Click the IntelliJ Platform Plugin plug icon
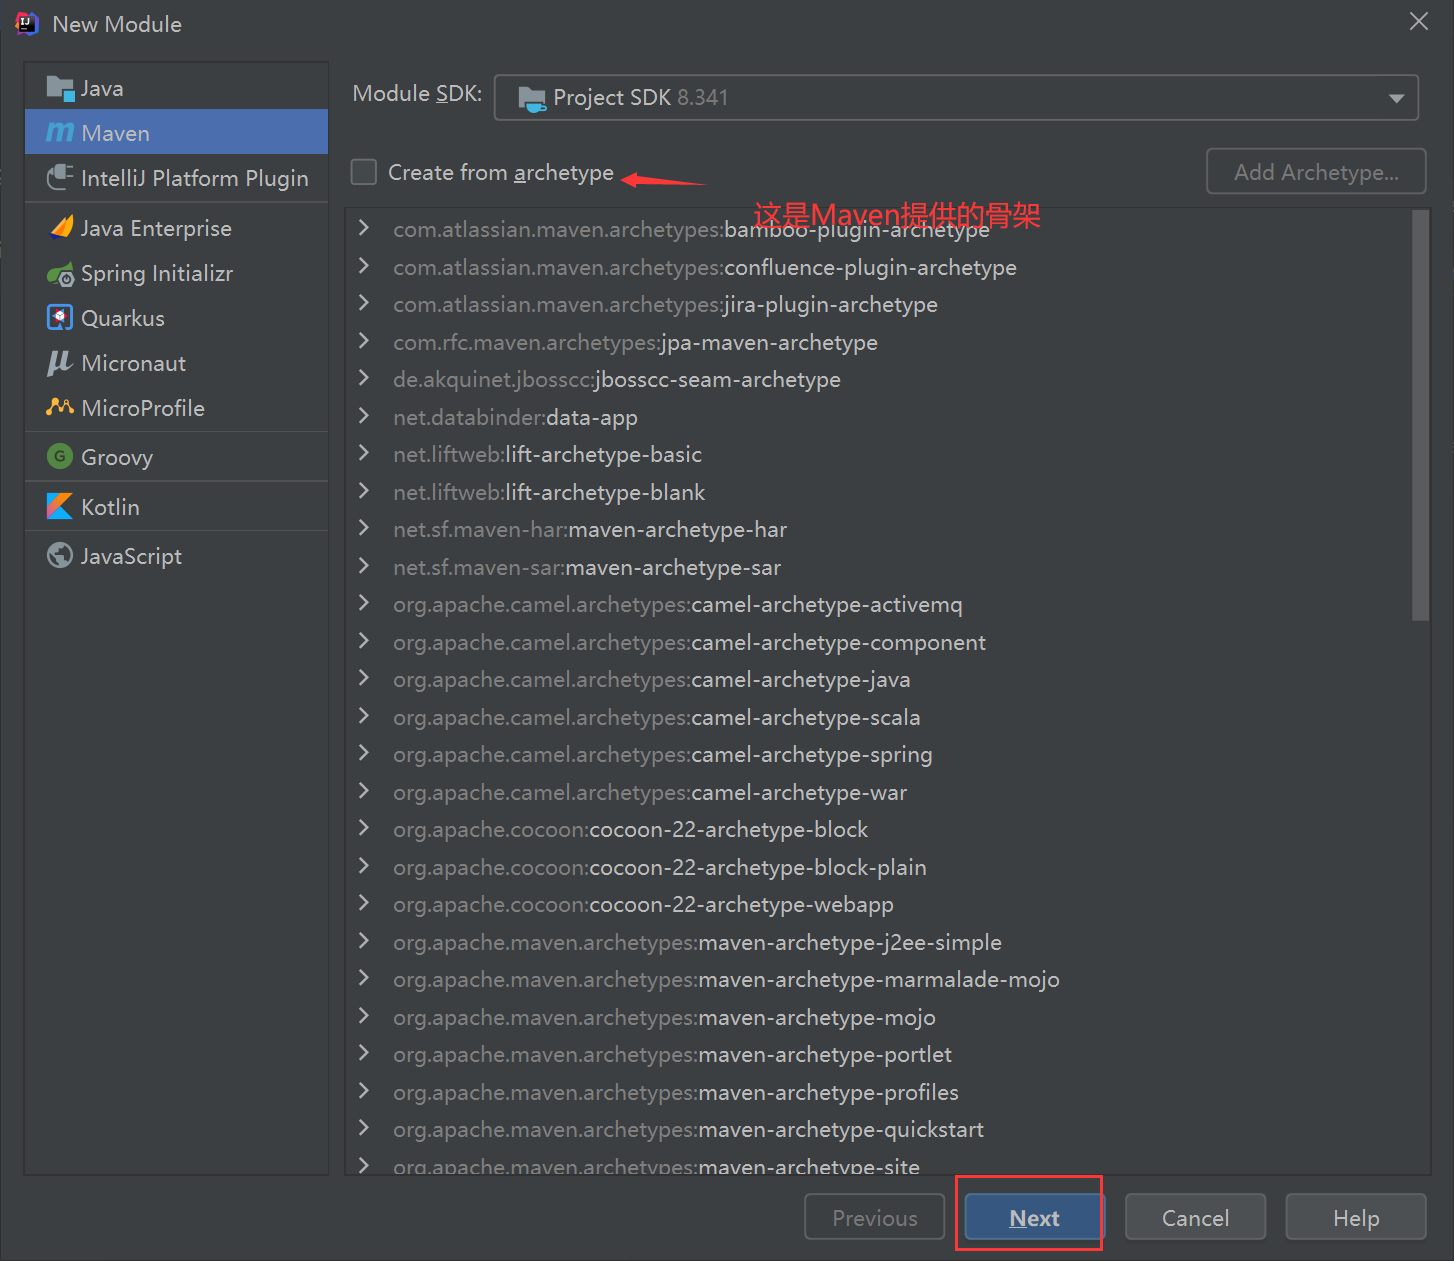This screenshot has height=1261, width=1454. (x=60, y=177)
